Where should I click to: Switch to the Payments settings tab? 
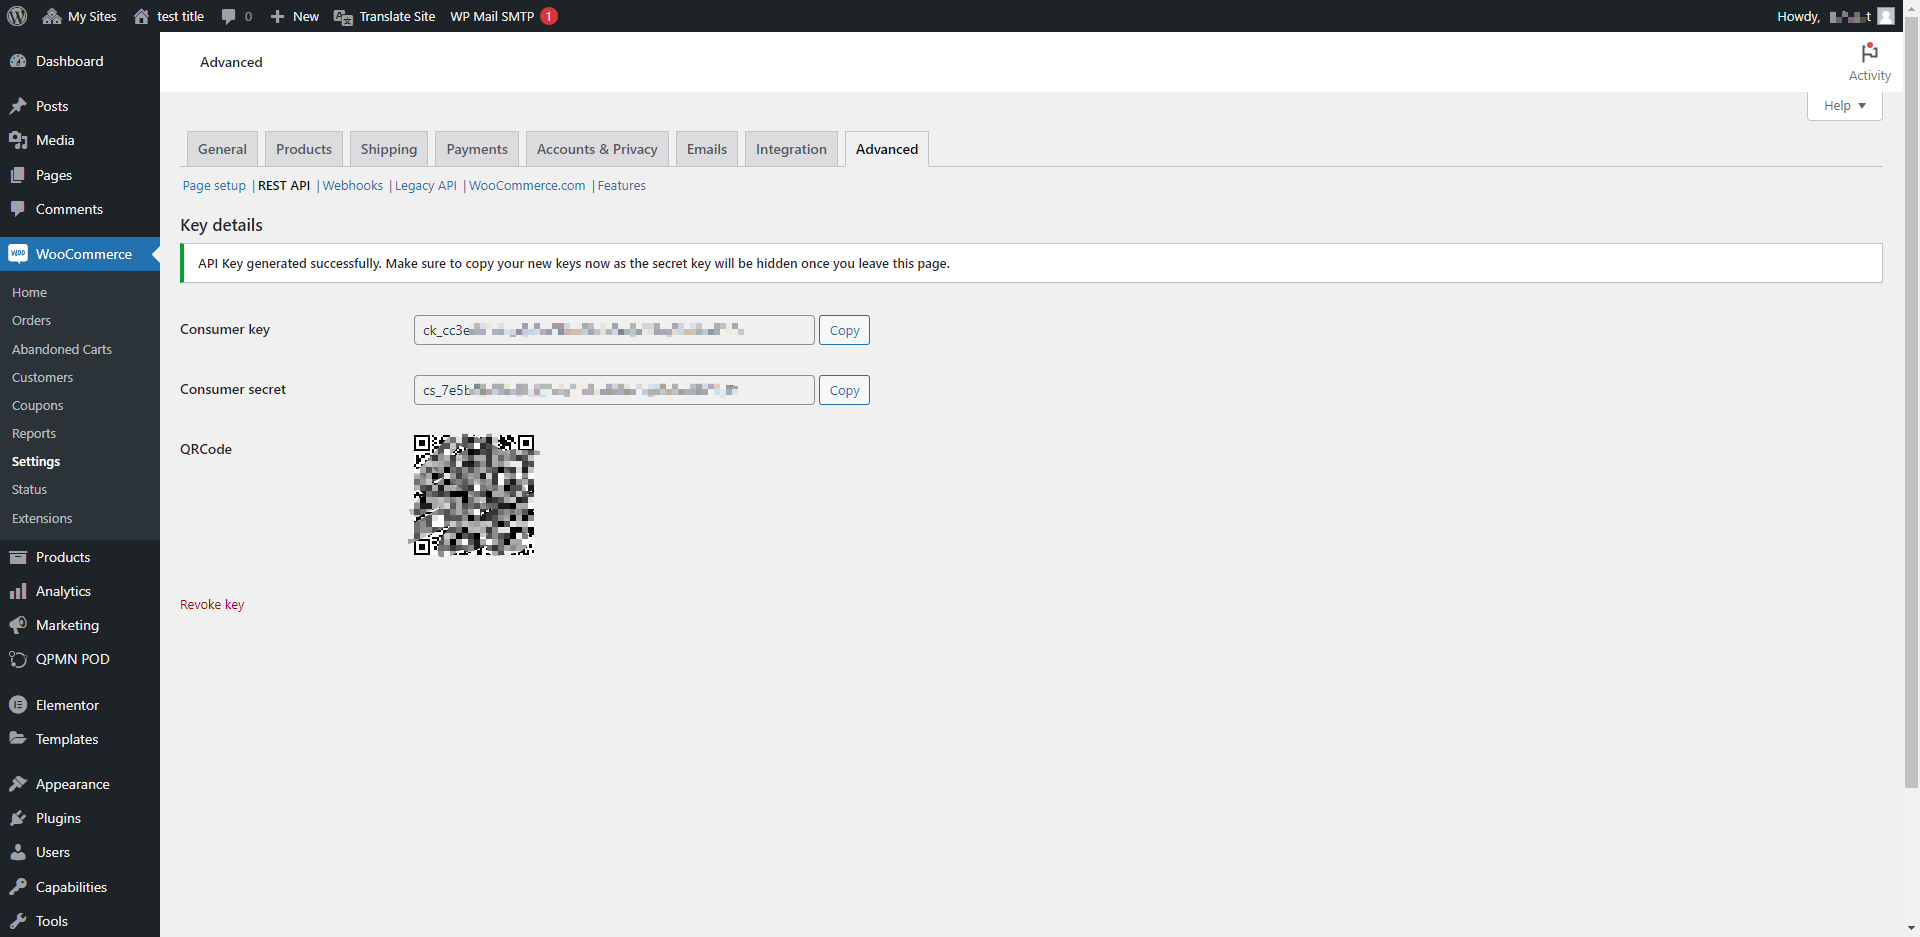pyautogui.click(x=477, y=149)
